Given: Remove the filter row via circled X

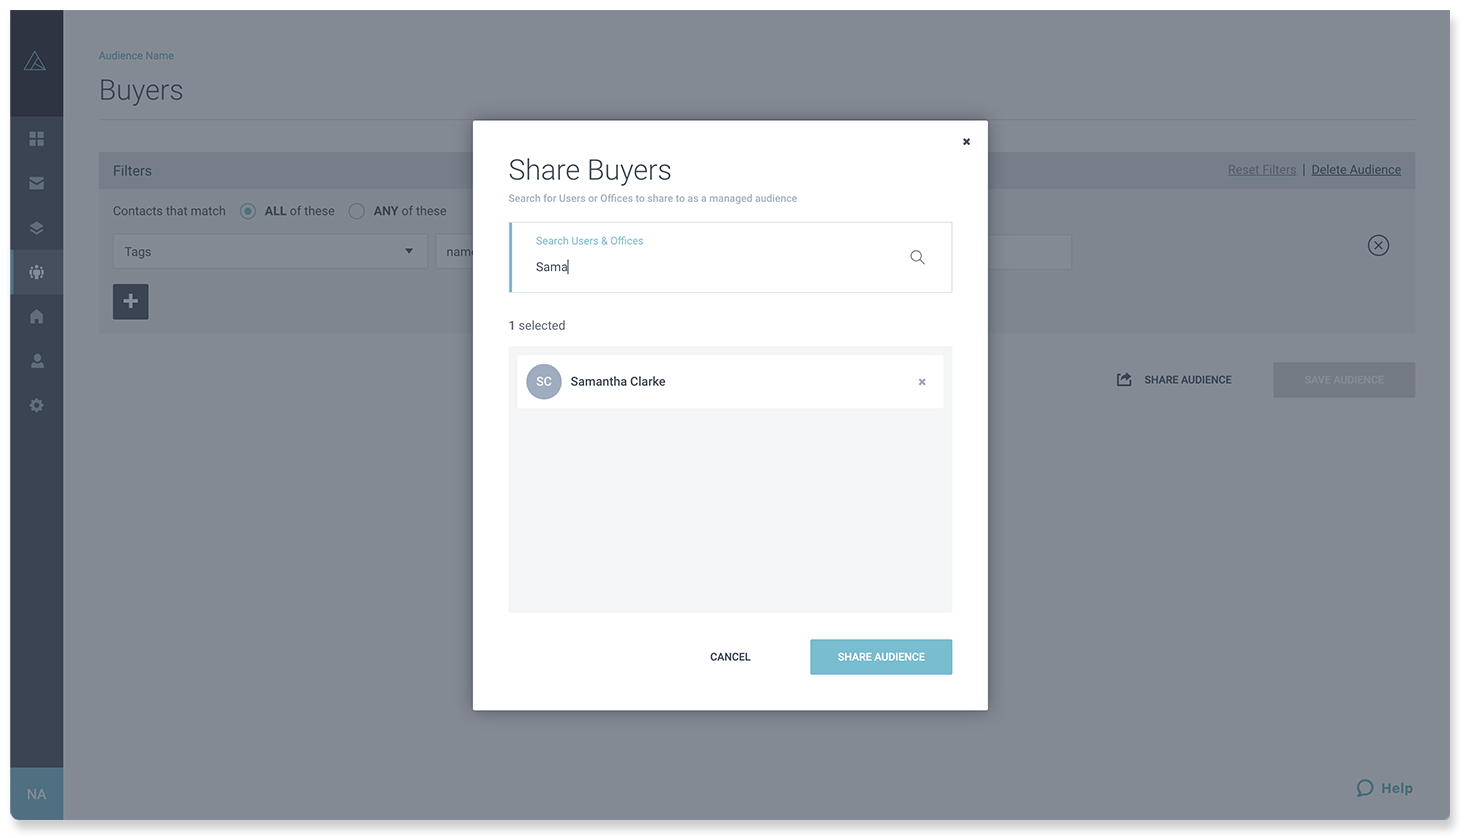Looking at the screenshot, I should tap(1378, 245).
